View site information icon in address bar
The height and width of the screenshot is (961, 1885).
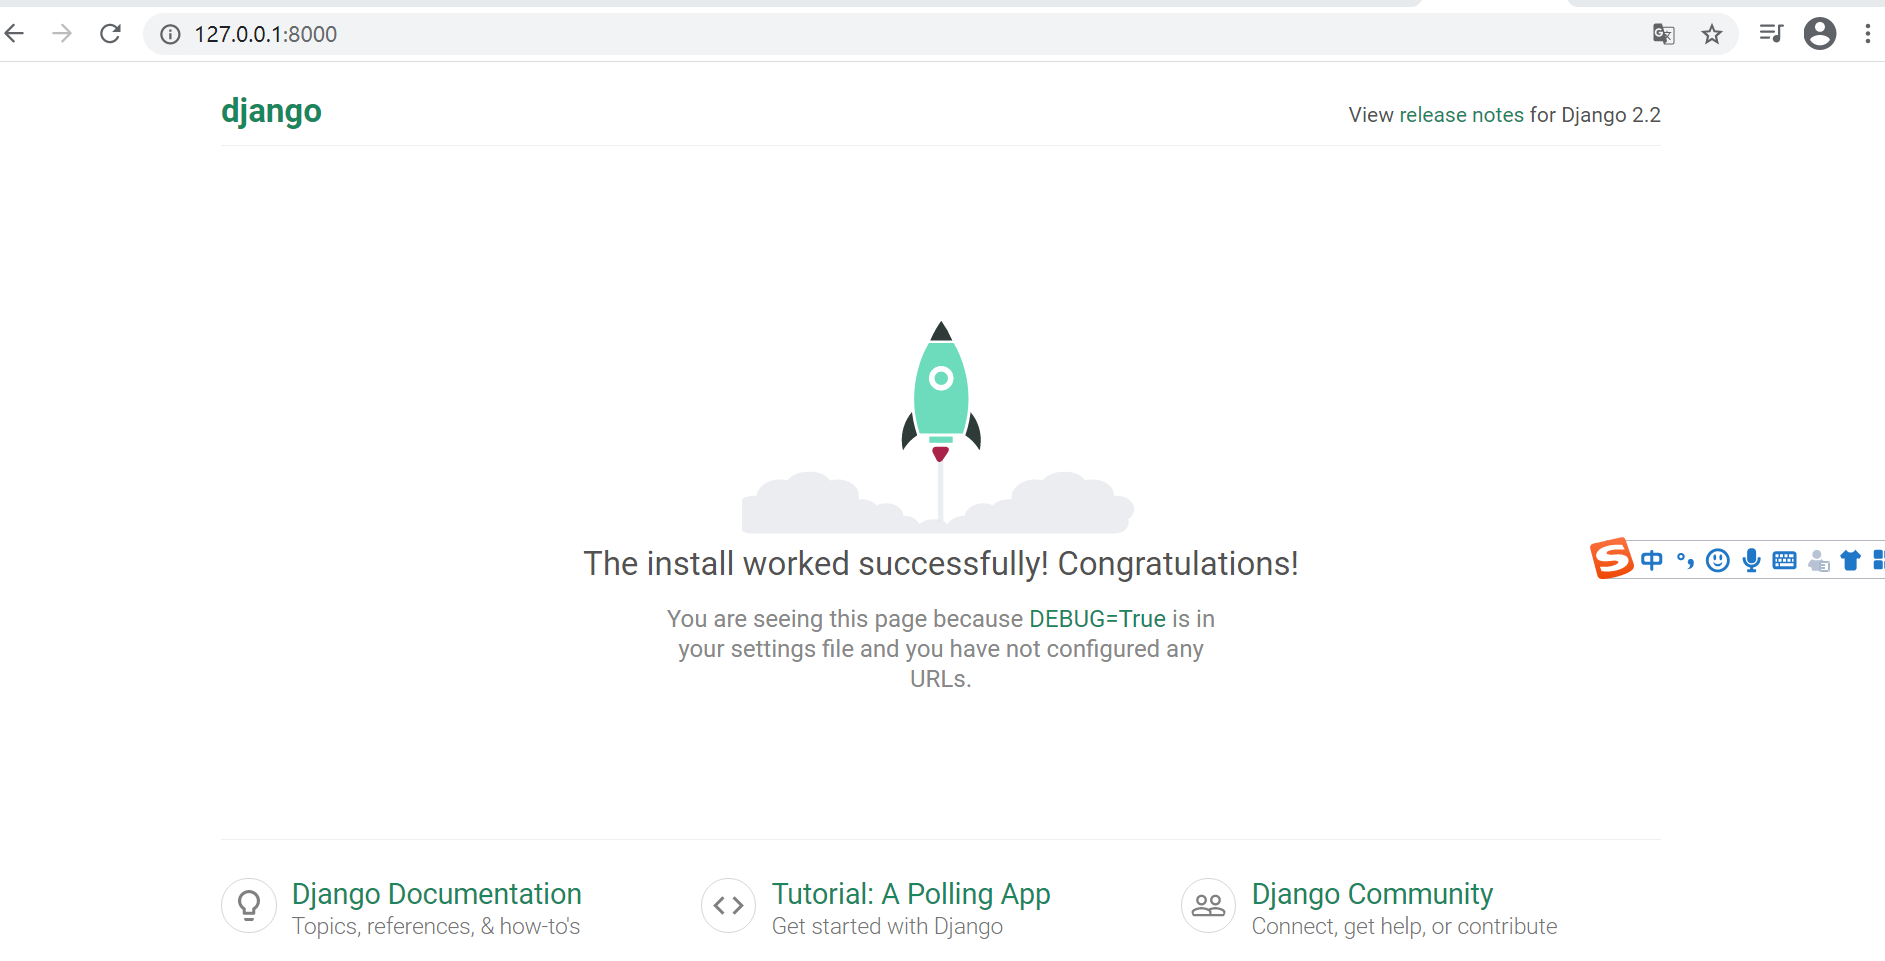pos(171,34)
